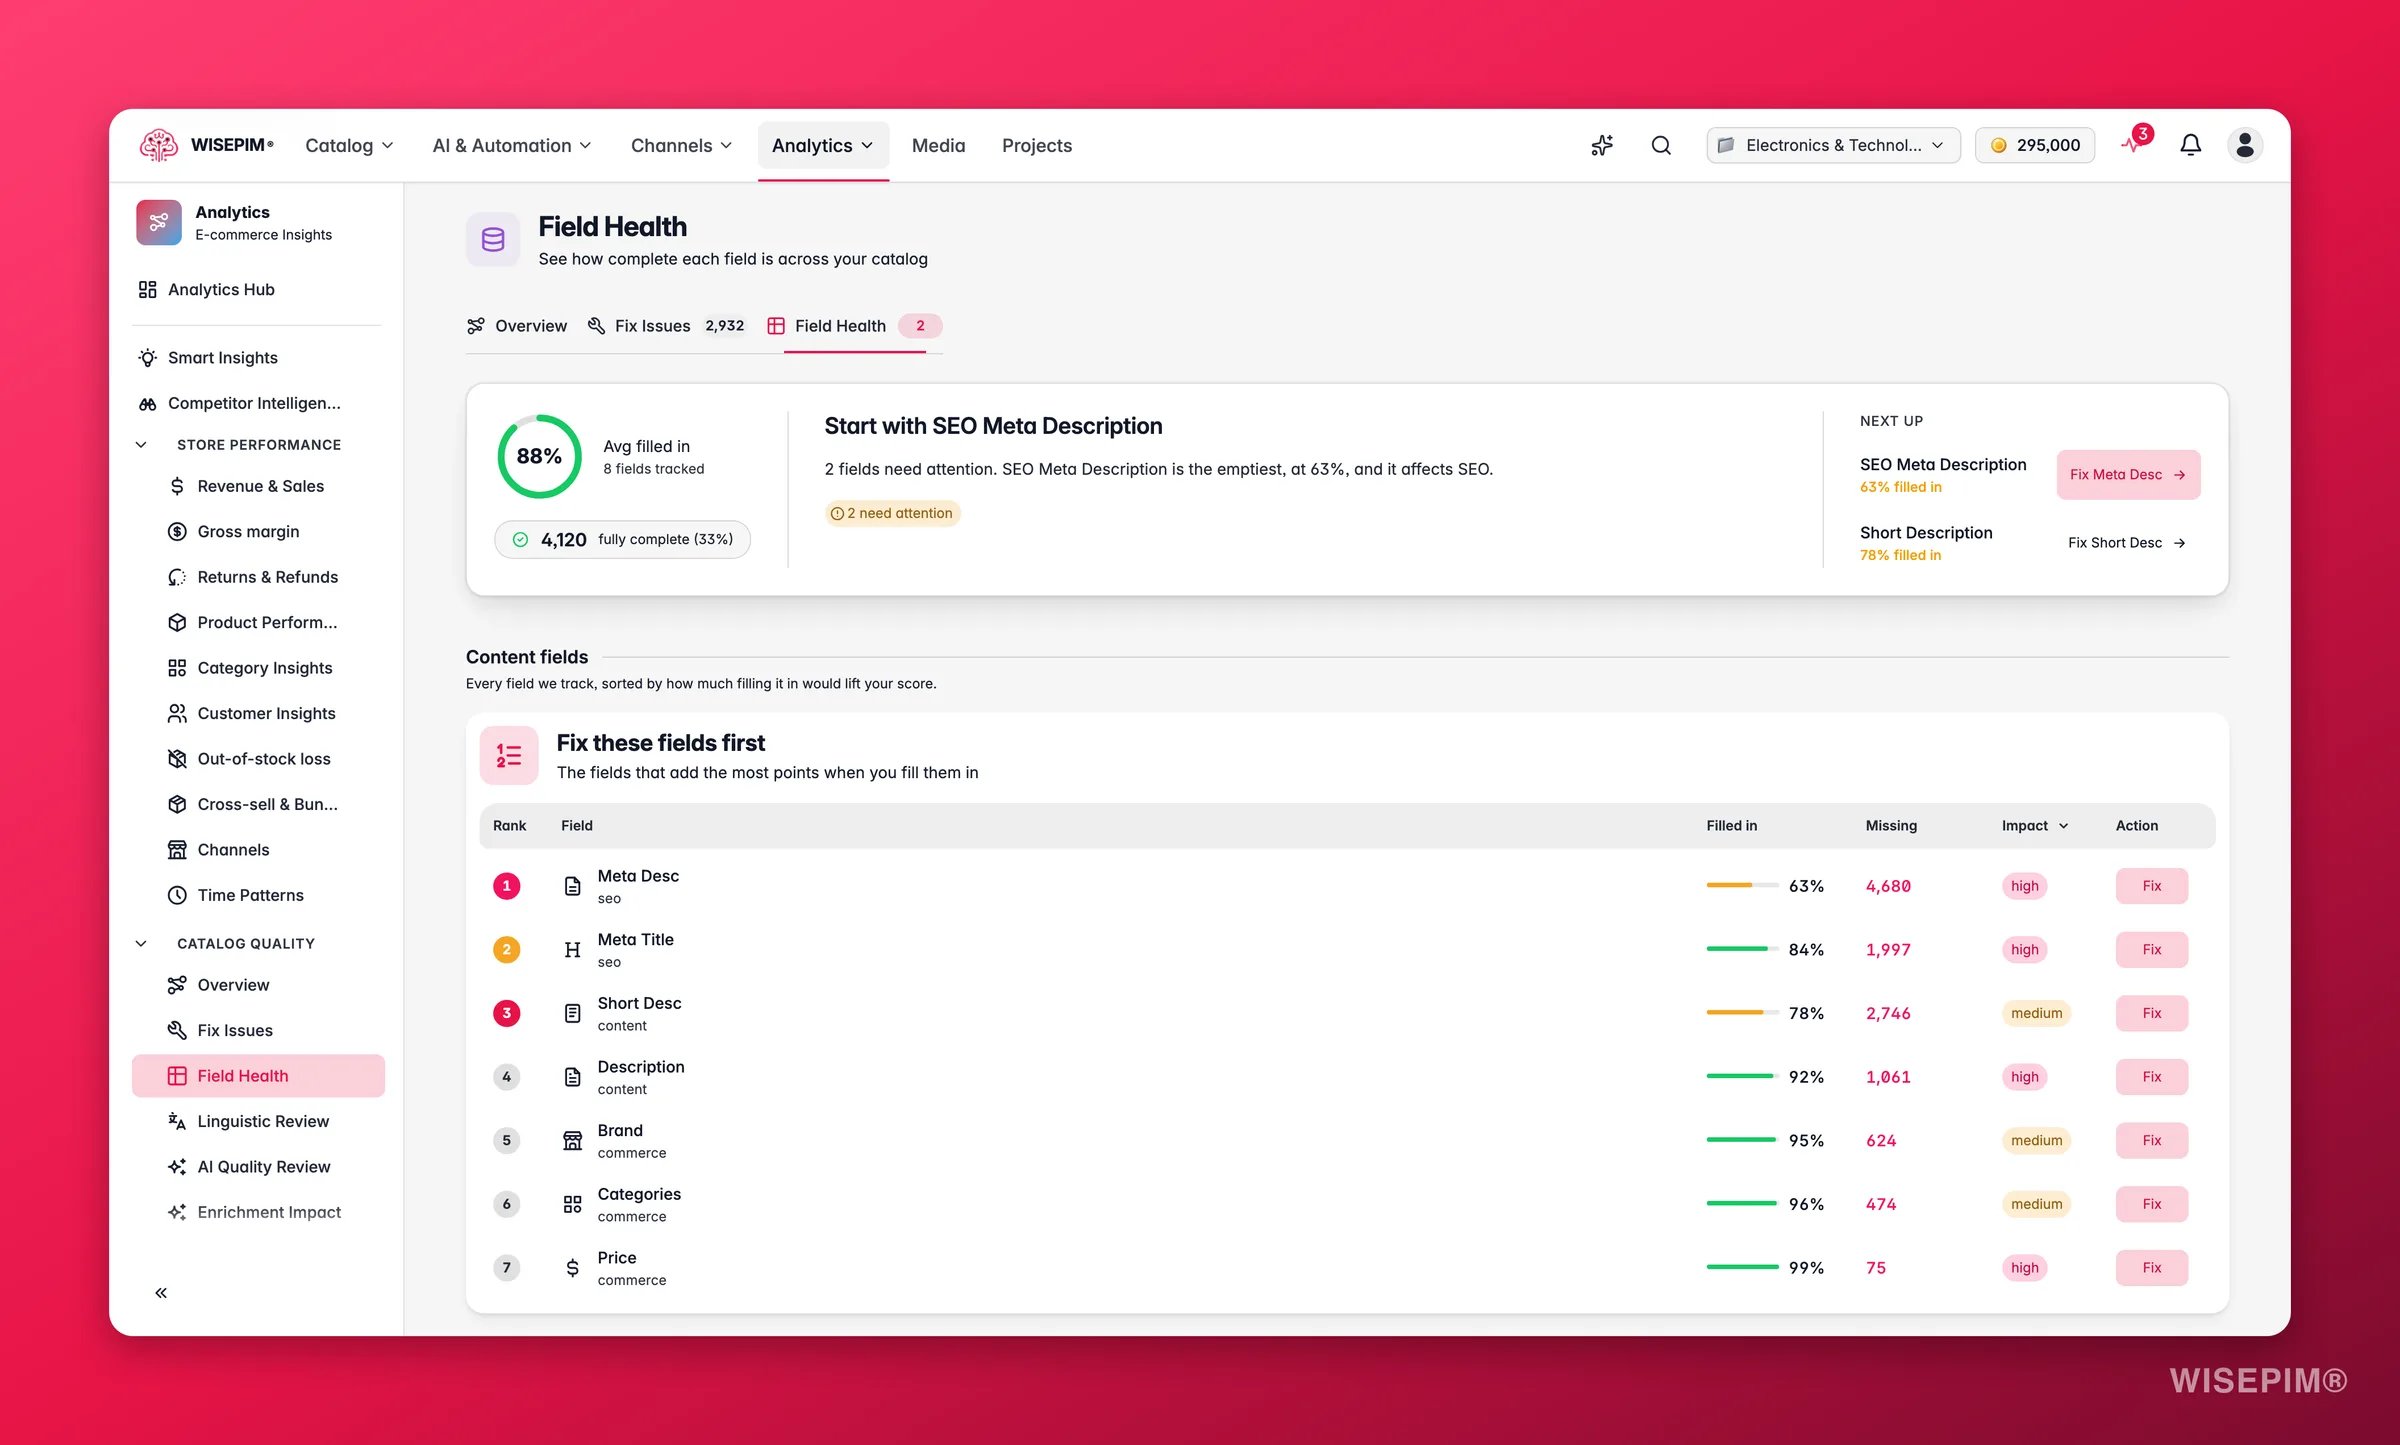
Task: Click the Linguistic Review translate icon
Action: click(x=177, y=1121)
